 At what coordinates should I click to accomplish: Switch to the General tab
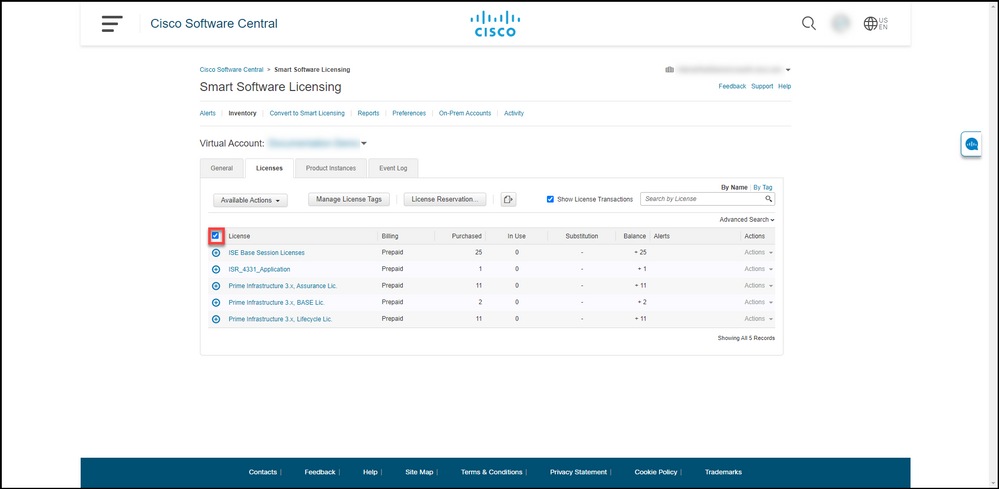tap(222, 169)
